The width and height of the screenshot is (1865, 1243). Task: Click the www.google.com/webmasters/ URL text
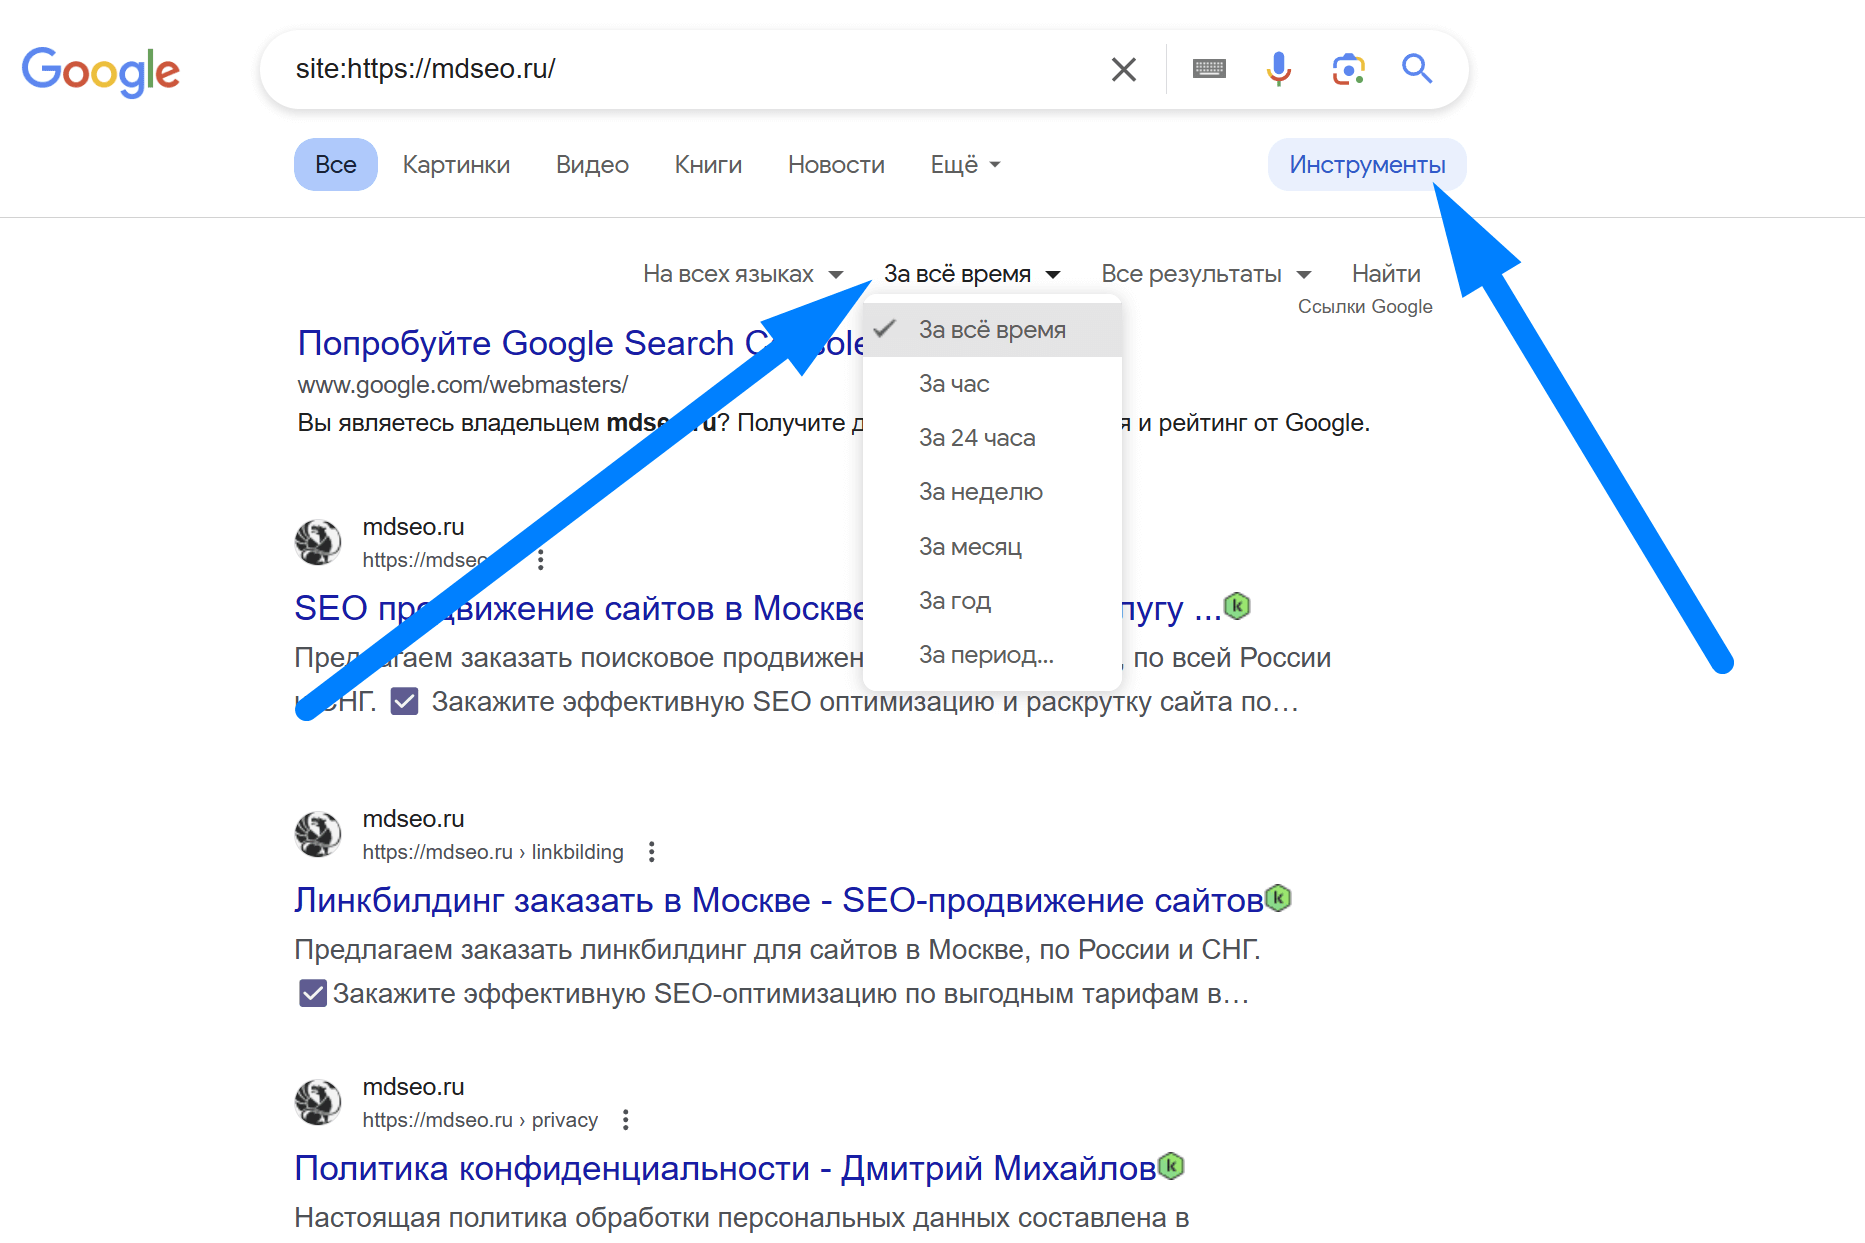(463, 385)
